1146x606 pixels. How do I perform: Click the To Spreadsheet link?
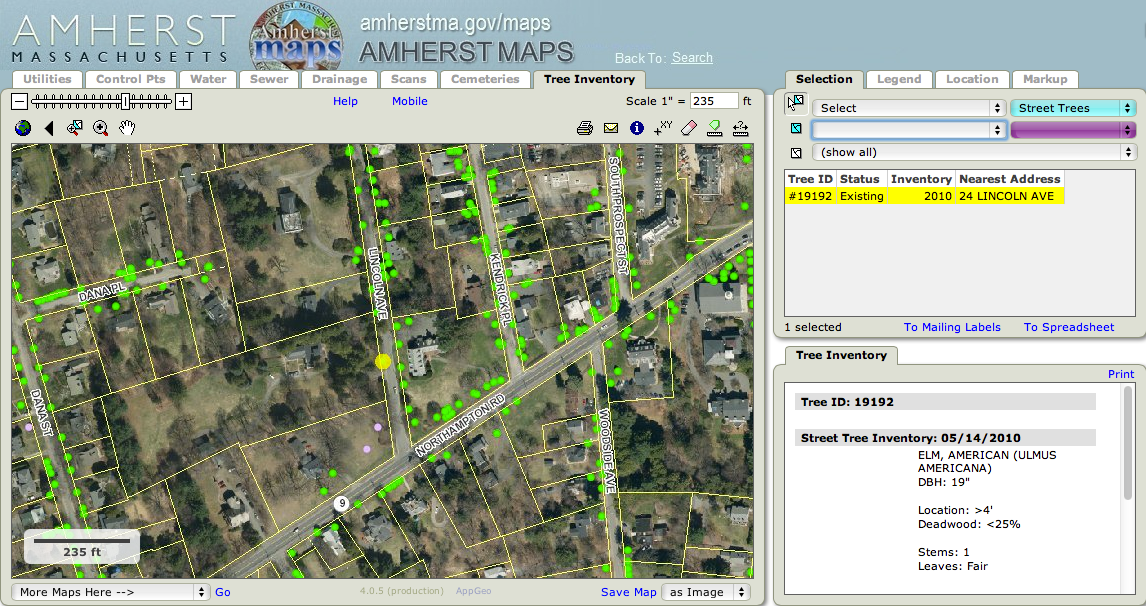tap(1068, 327)
